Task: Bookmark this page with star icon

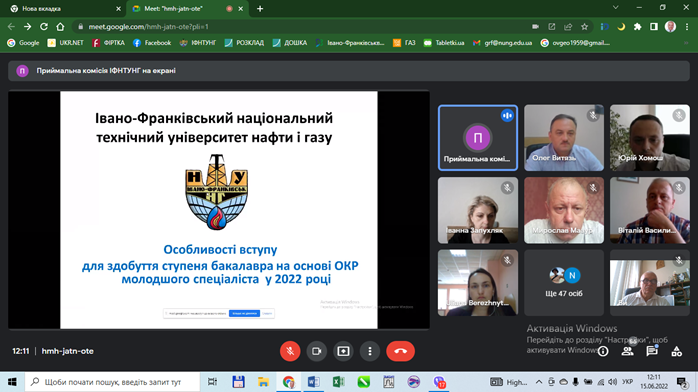Action: [x=584, y=27]
